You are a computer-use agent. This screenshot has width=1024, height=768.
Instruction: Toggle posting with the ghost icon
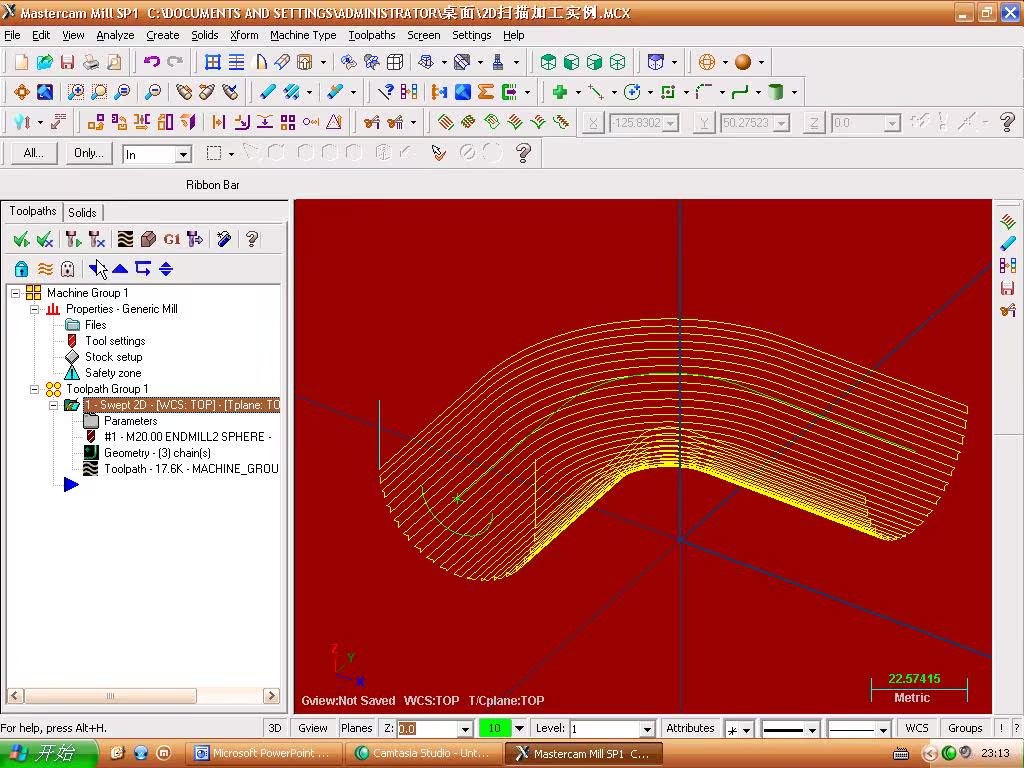tap(67, 268)
